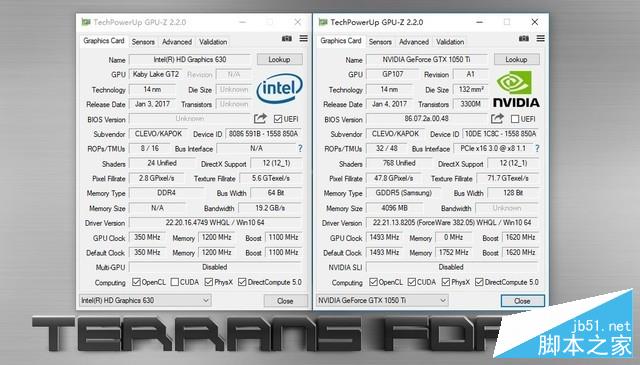This screenshot has height=365, width=640.
Task: Toggle the UEFI checkbox in the NVIDIA window
Action: [515, 119]
